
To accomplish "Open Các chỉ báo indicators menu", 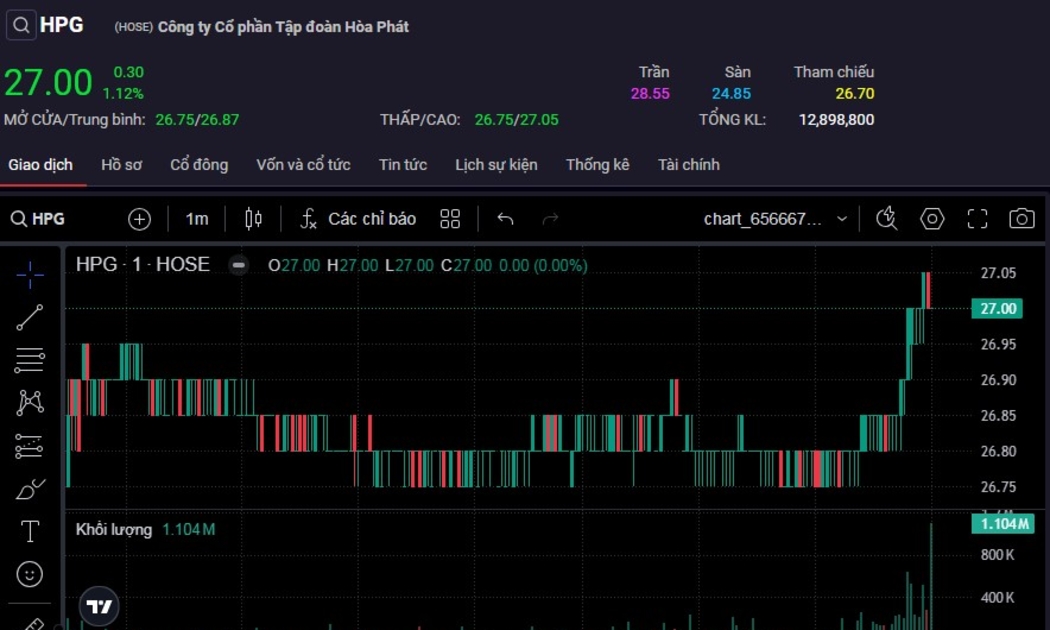I will [359, 219].
